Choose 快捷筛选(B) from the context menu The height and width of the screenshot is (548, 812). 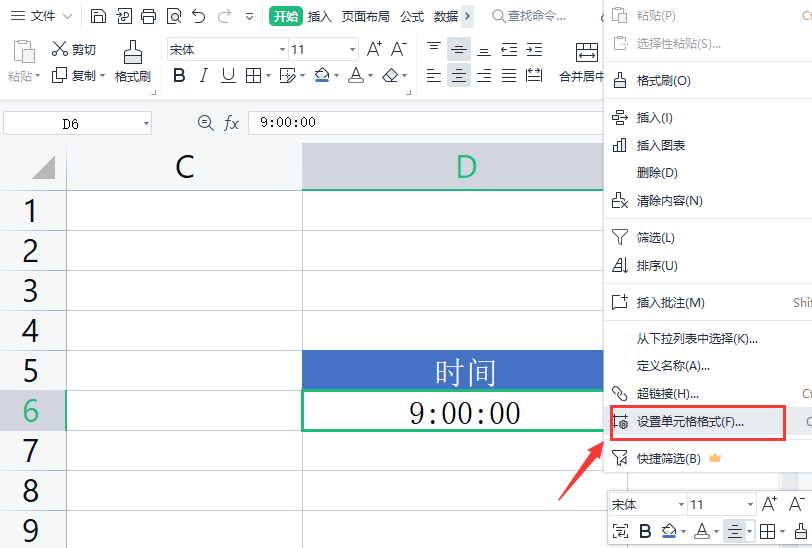click(708, 458)
